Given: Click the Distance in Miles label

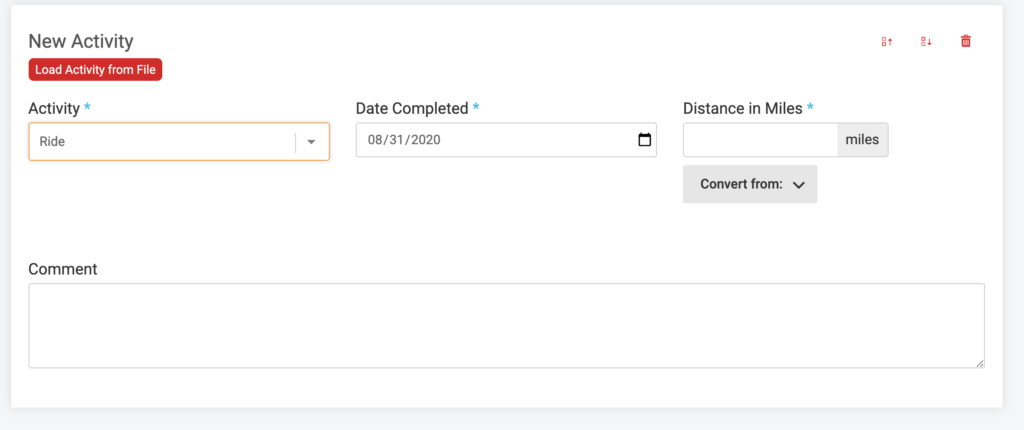Looking at the screenshot, I should pos(743,108).
